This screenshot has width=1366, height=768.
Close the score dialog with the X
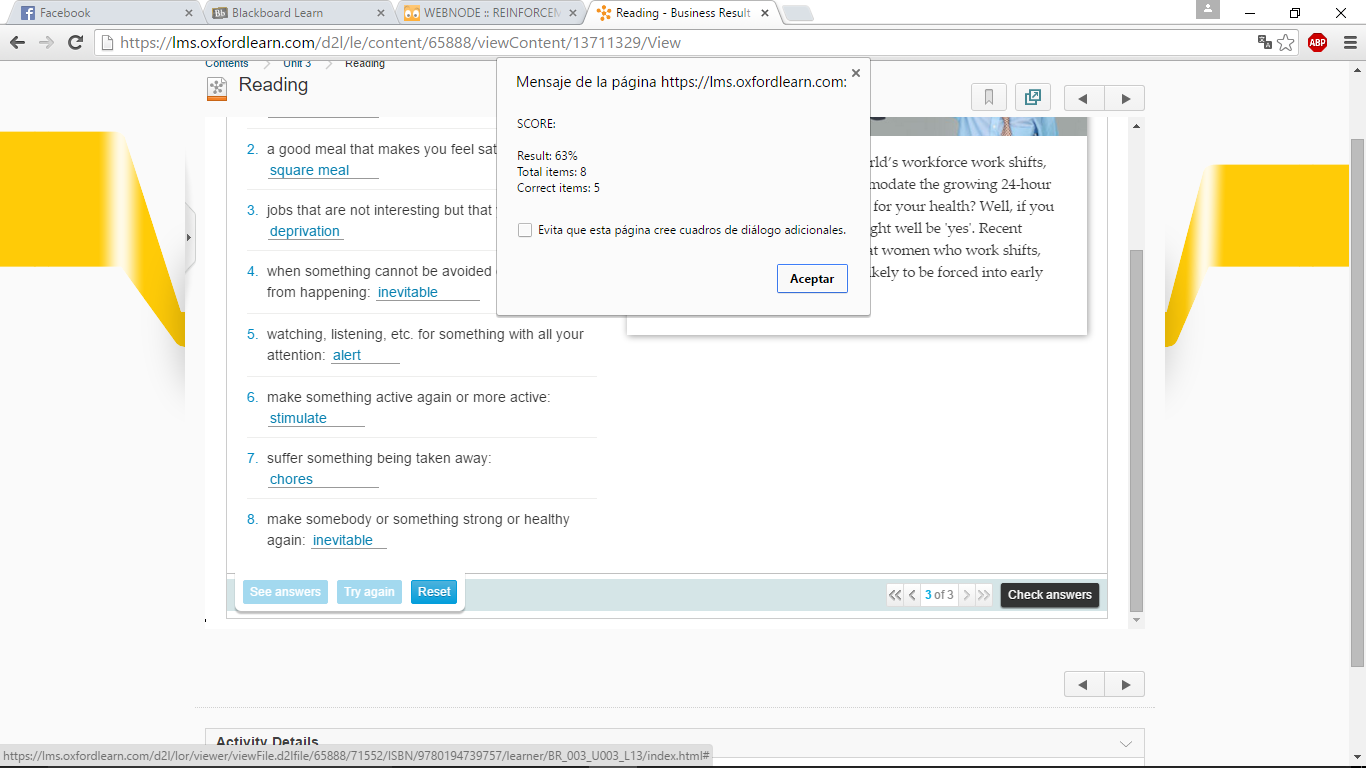855,73
